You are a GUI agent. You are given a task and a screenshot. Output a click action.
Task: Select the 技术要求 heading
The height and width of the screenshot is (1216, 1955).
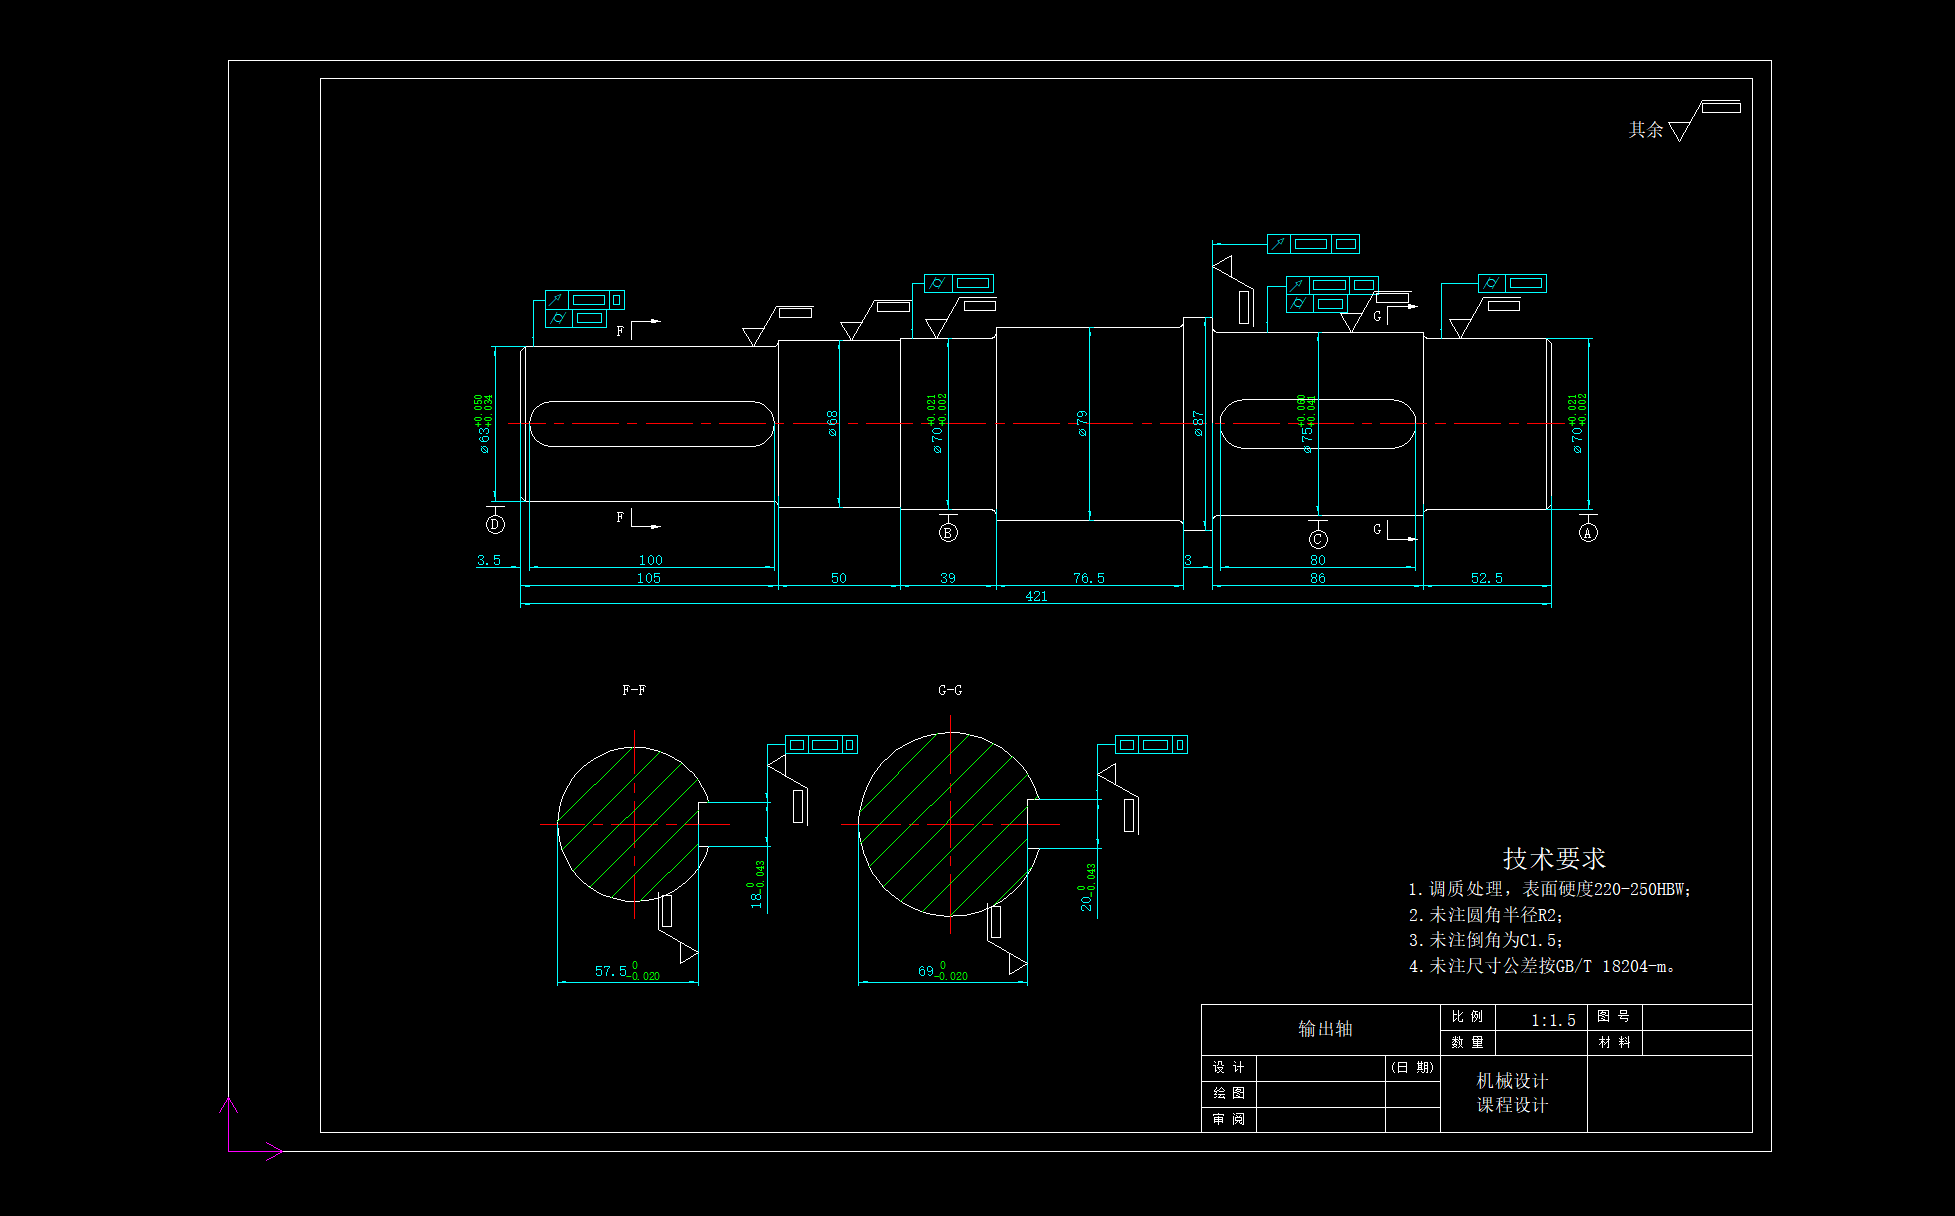pyautogui.click(x=1554, y=858)
